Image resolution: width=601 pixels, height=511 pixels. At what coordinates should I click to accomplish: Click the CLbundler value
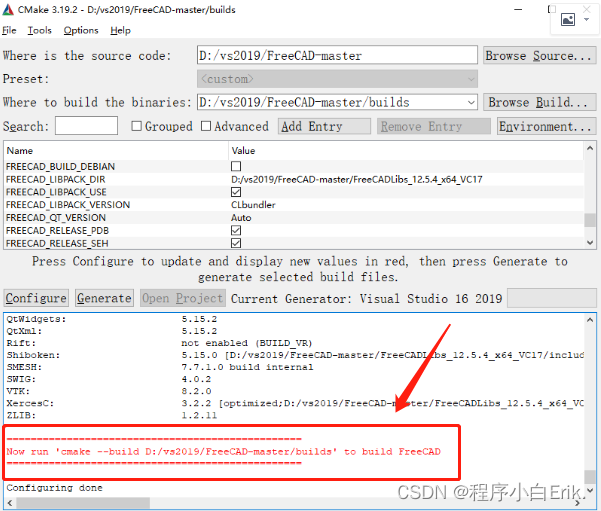[x=253, y=205]
